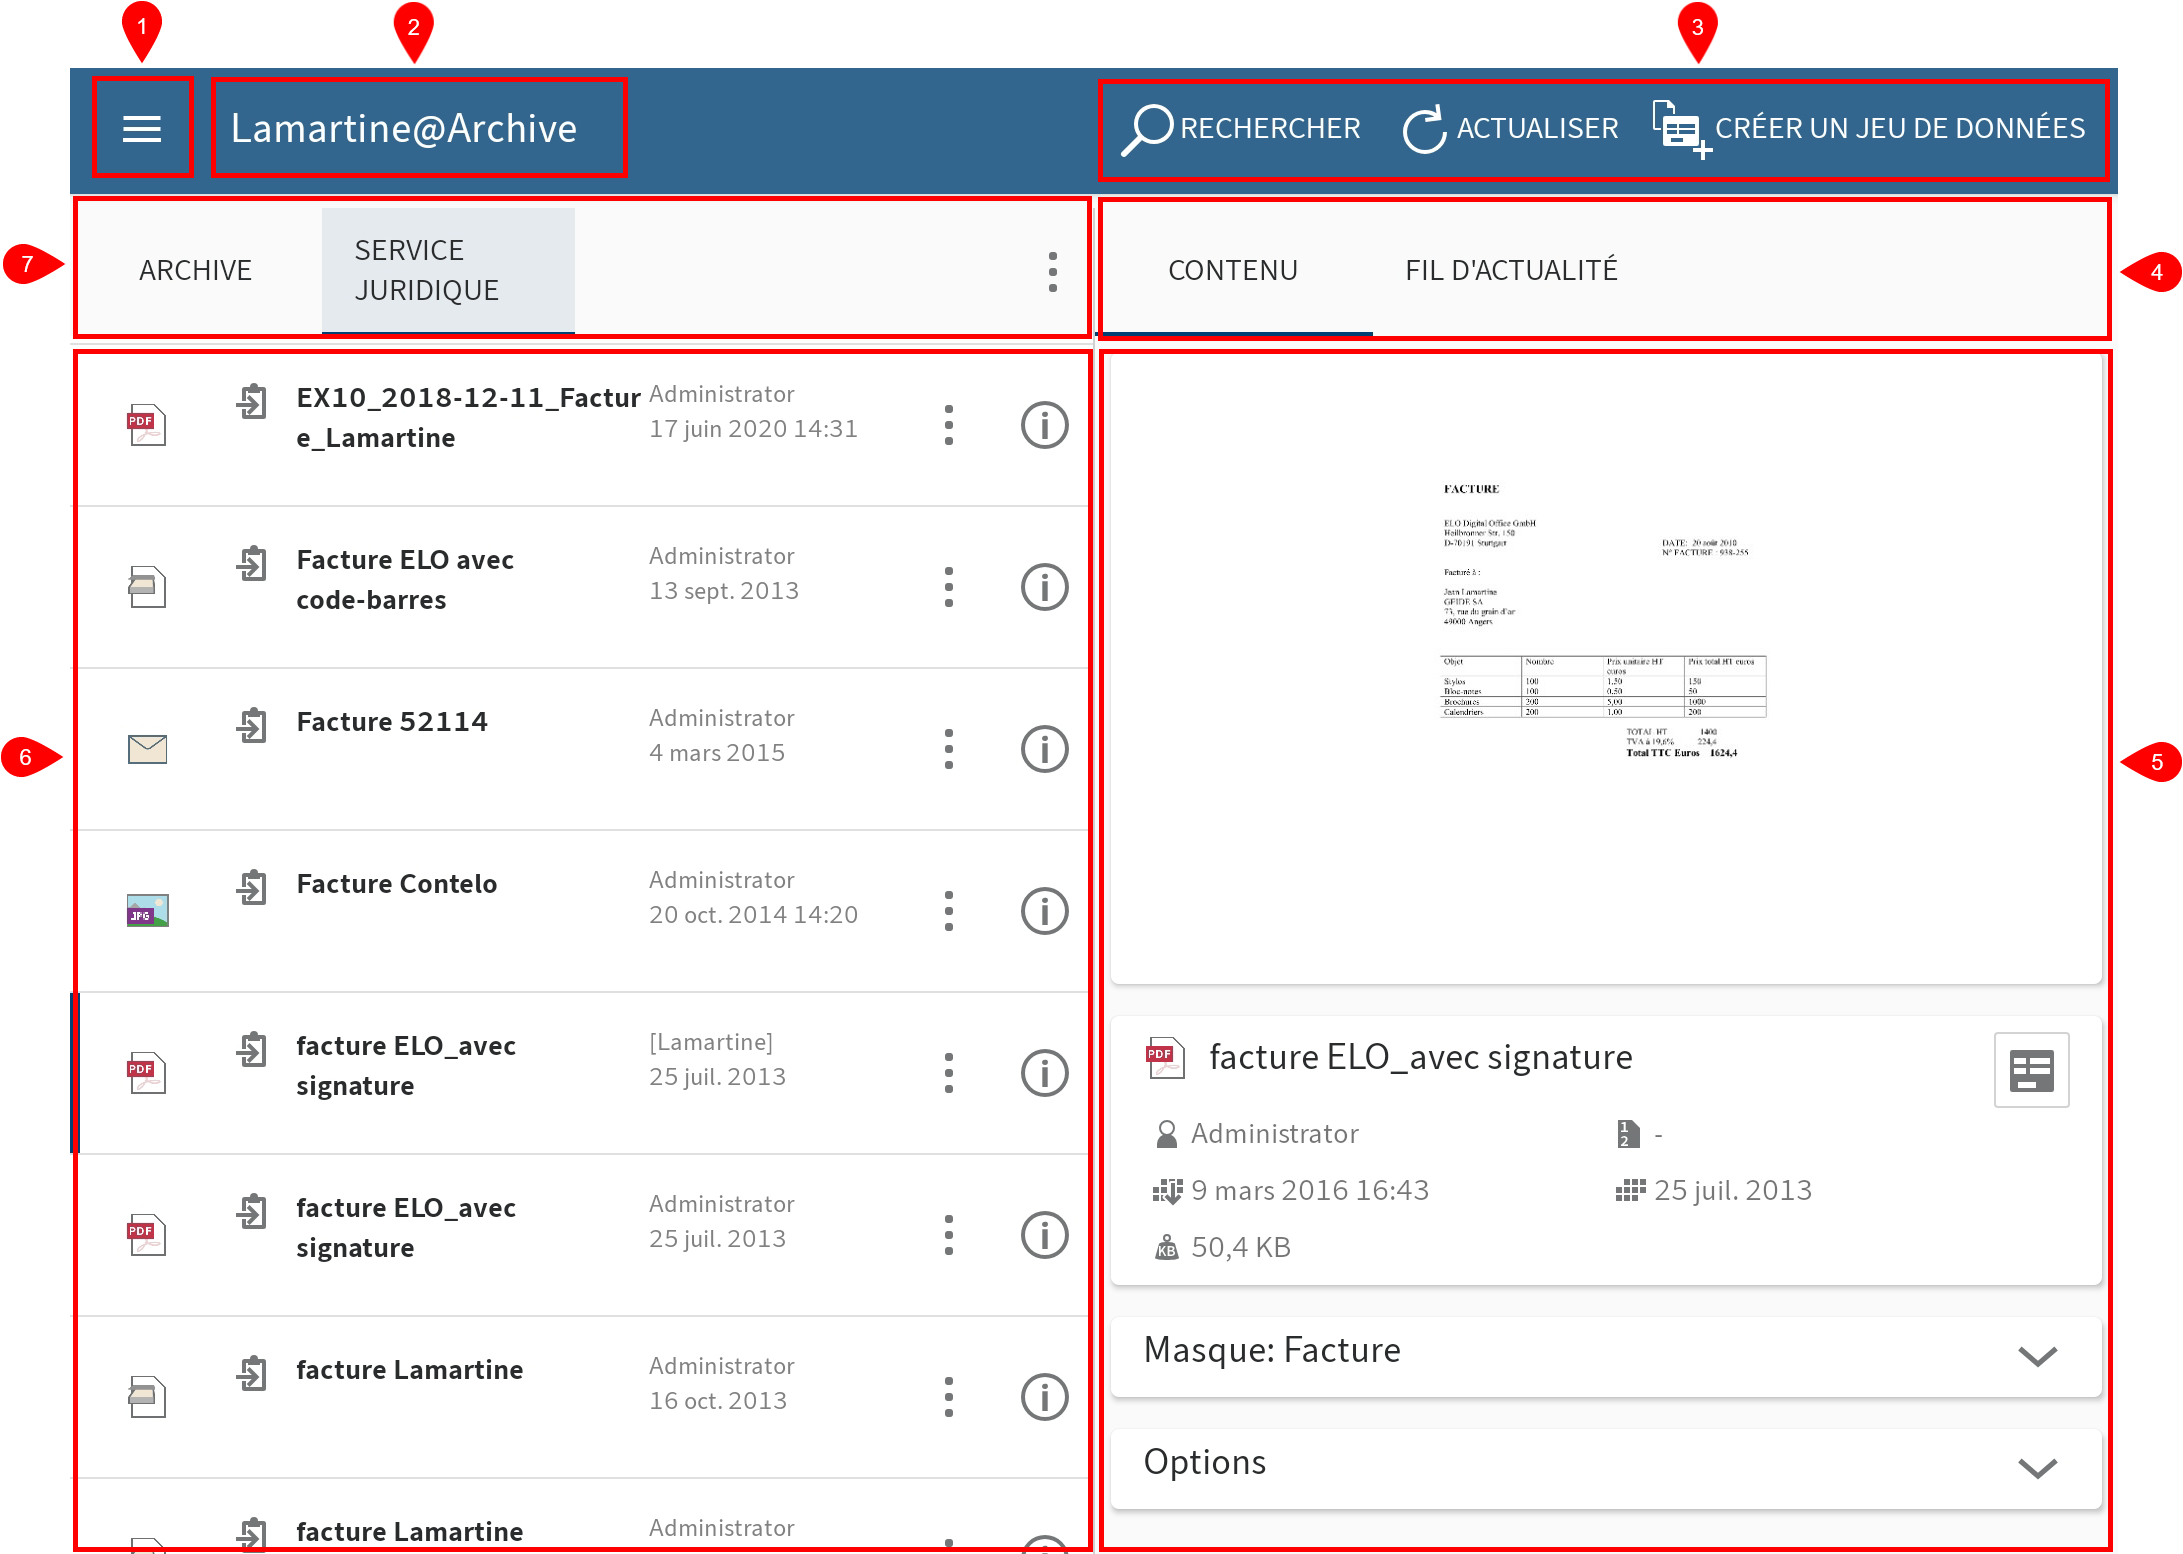Click the document title facture ELO_avec signature in details
Screen dimensions: 2183x1554
click(x=1420, y=1057)
